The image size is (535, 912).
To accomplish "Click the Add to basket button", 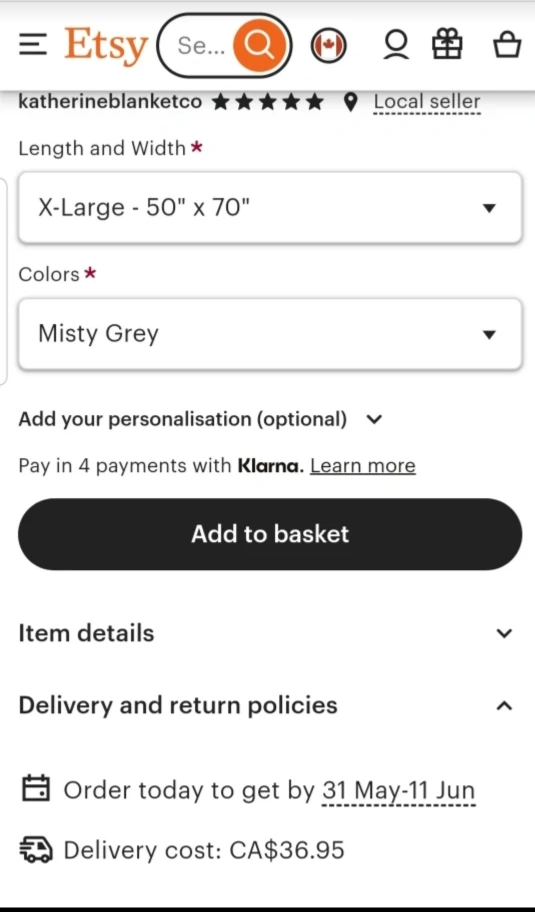I will (270, 534).
